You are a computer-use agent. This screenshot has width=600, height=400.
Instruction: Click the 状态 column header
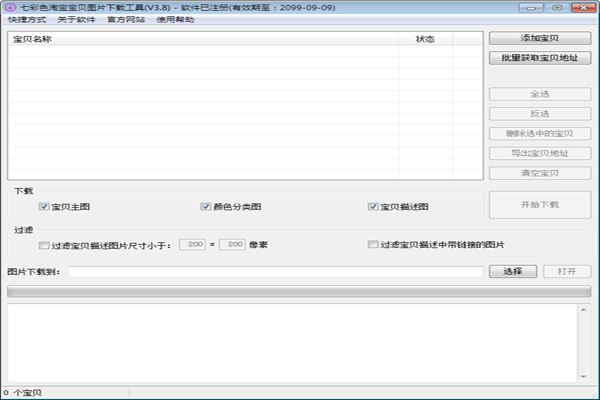click(x=425, y=40)
